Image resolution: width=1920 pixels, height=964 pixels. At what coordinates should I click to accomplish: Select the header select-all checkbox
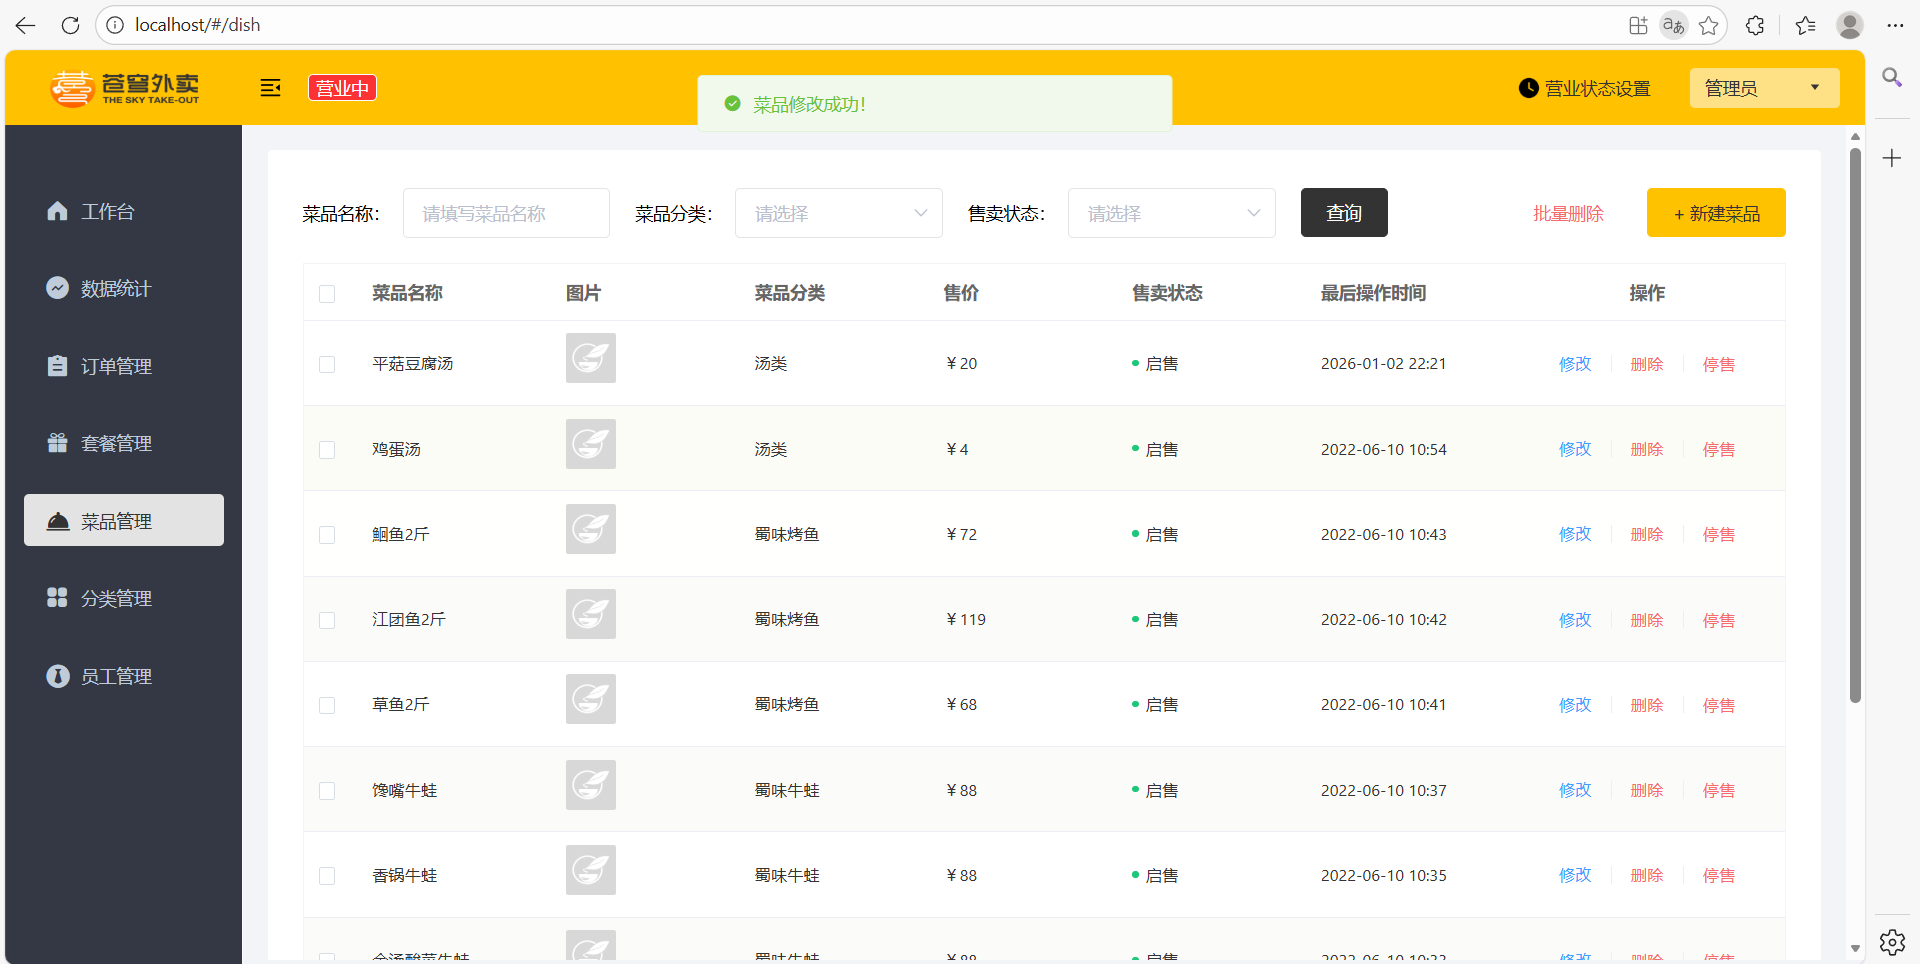[327, 294]
